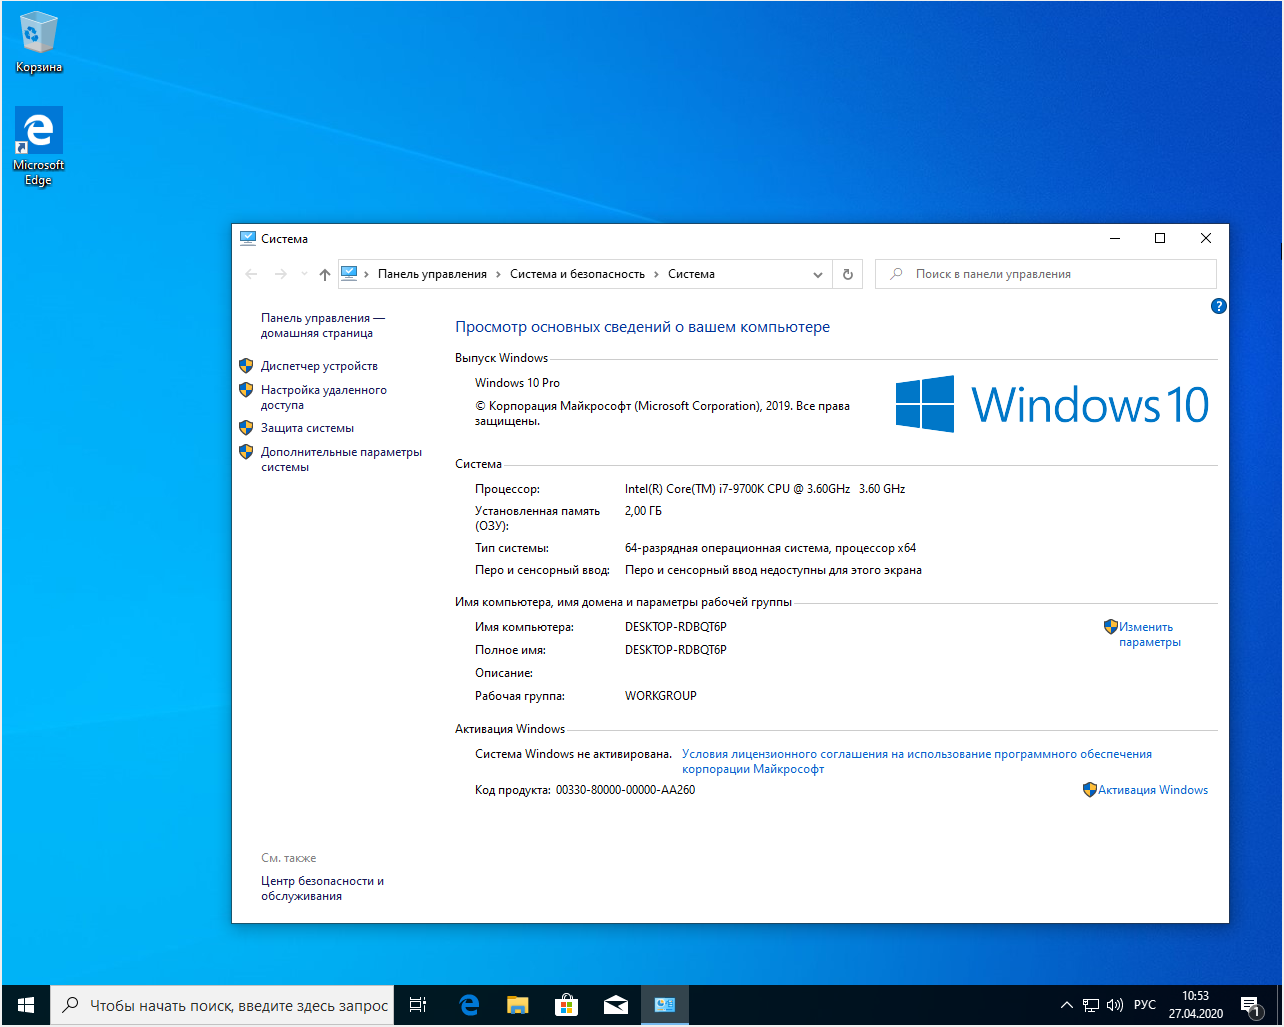Open Панель управления — домашняя страница
1284x1027 pixels.
[x=323, y=325]
